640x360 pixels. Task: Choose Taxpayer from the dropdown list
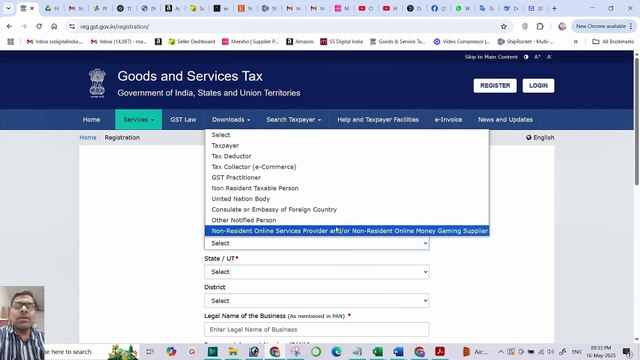[x=347, y=145]
